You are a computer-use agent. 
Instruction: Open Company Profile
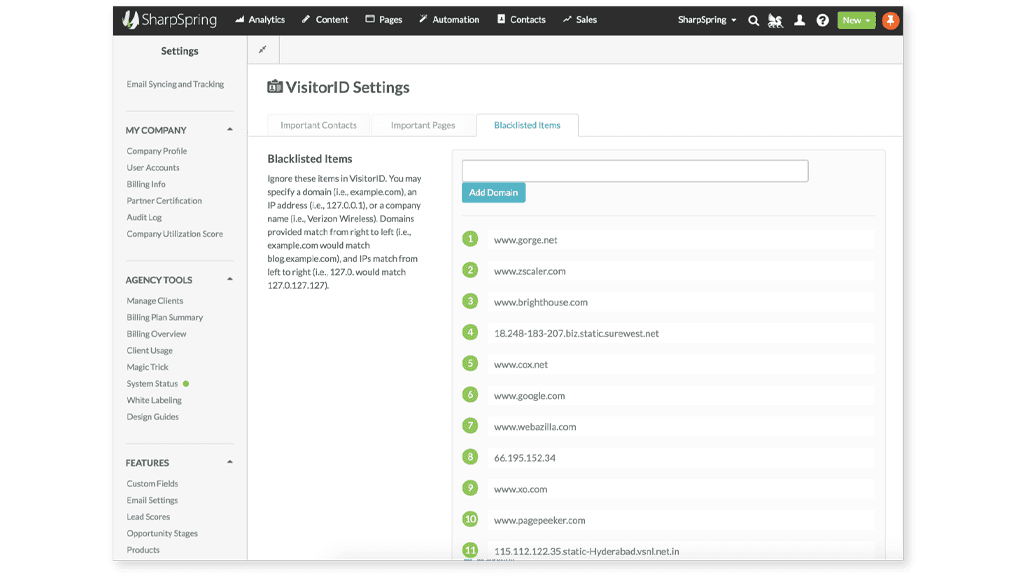click(157, 151)
